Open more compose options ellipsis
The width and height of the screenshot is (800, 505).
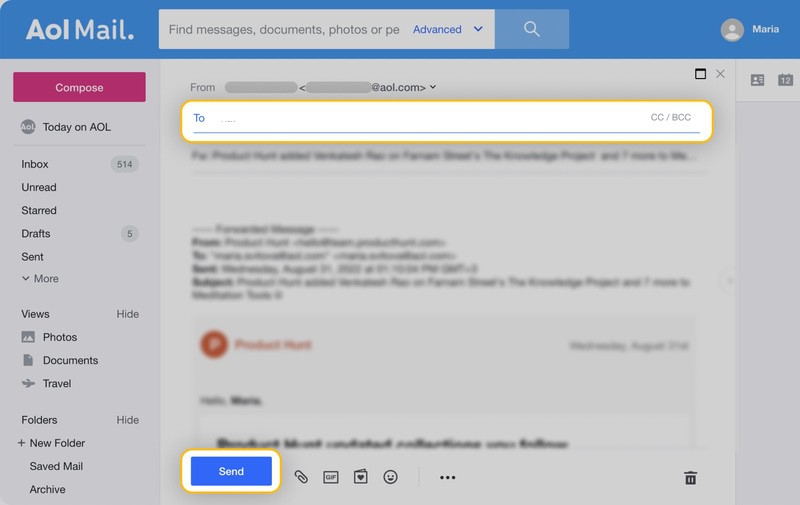[447, 477]
